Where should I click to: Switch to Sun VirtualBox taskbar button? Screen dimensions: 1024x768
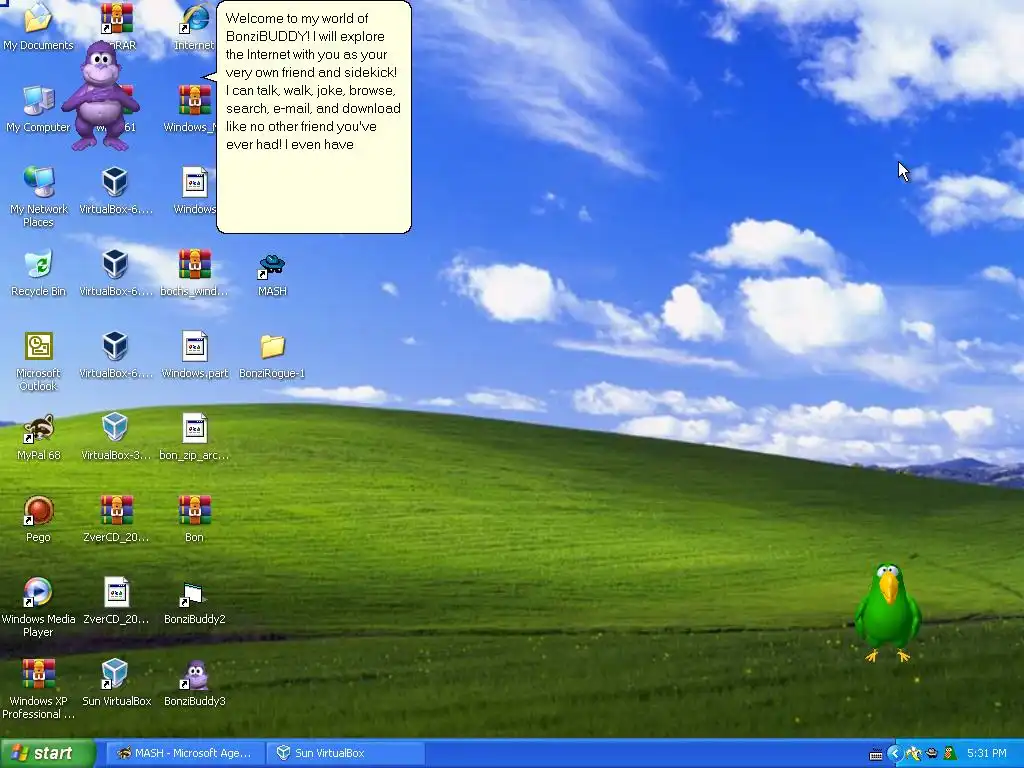tap(346, 753)
